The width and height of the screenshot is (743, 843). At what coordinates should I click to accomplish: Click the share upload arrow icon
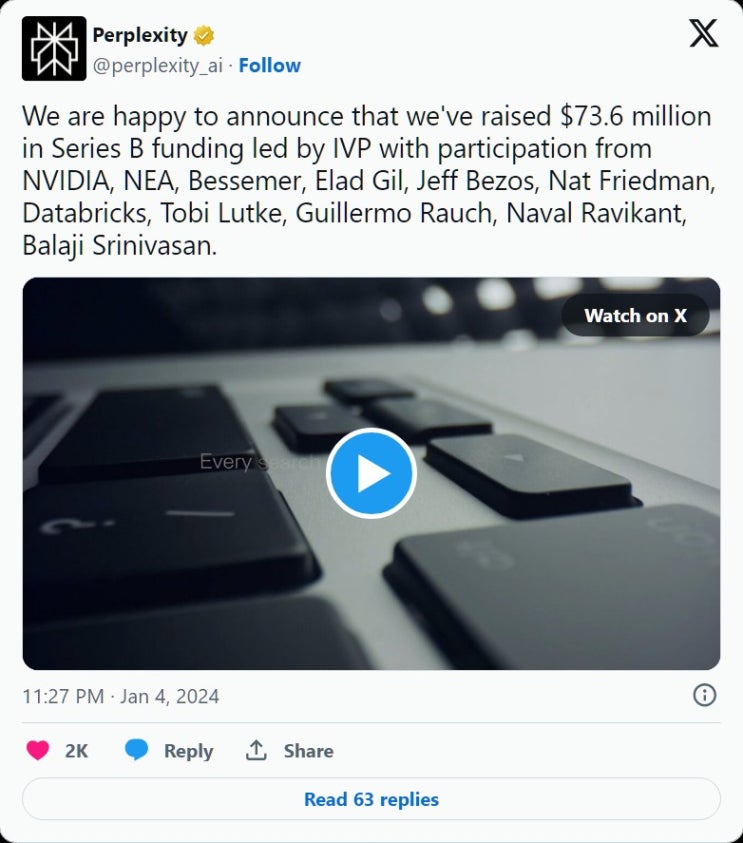(x=257, y=750)
